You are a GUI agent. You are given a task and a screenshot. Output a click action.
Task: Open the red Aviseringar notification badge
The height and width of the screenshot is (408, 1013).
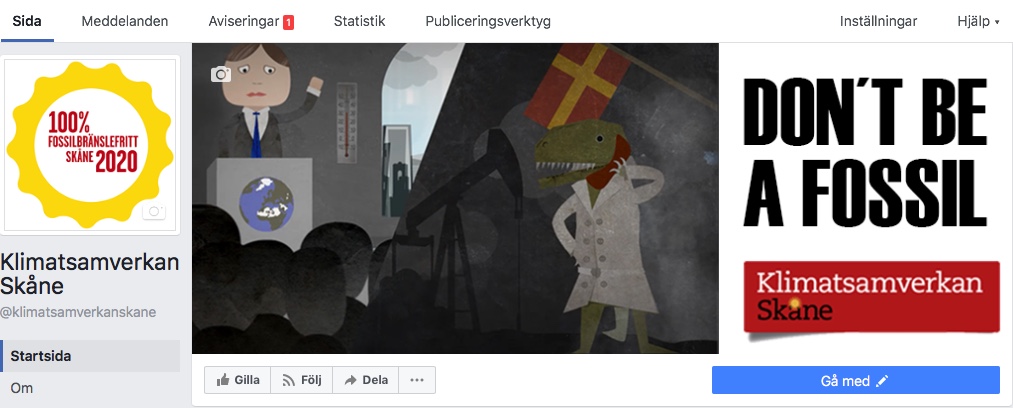[x=288, y=22]
